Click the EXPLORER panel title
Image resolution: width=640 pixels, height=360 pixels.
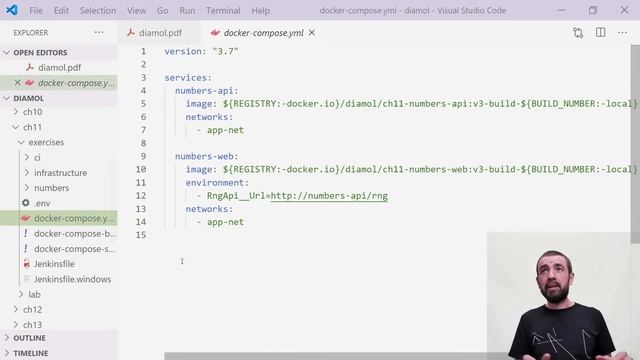(x=31, y=33)
